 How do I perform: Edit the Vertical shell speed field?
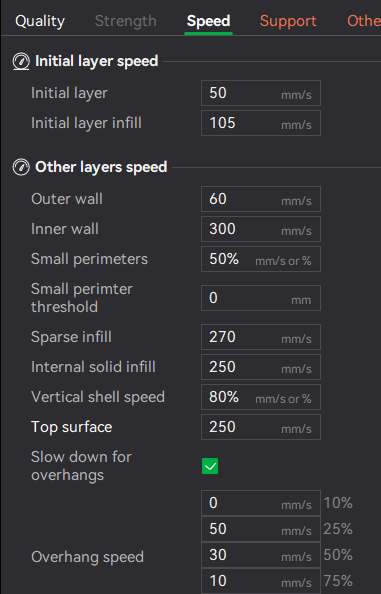pos(261,397)
